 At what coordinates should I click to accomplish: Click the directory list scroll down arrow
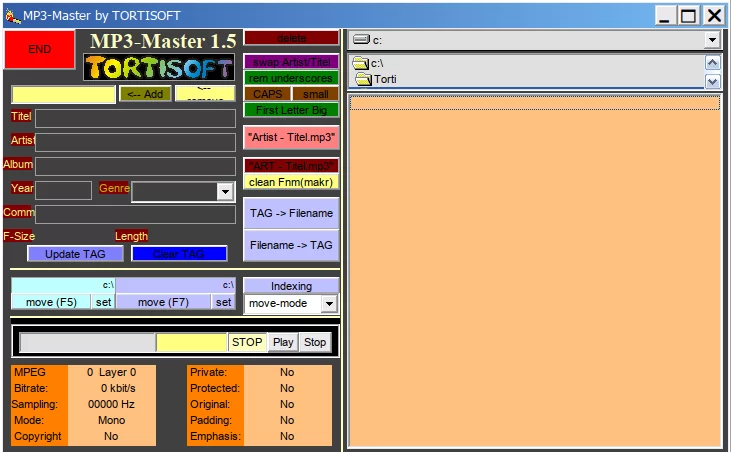click(x=712, y=82)
